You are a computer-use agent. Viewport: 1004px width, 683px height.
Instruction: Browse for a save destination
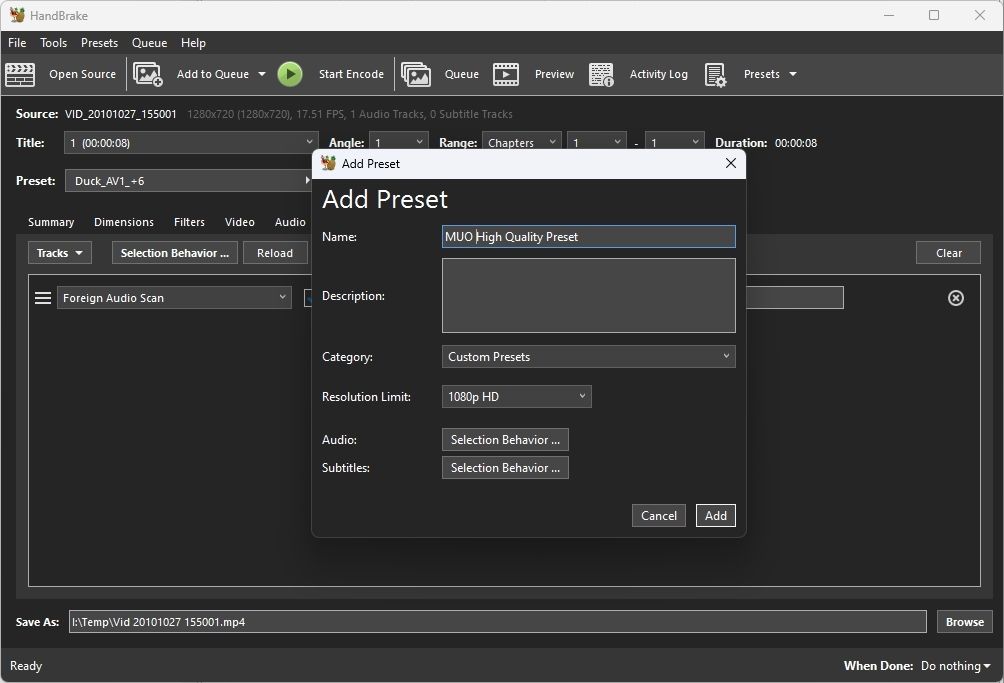963,621
